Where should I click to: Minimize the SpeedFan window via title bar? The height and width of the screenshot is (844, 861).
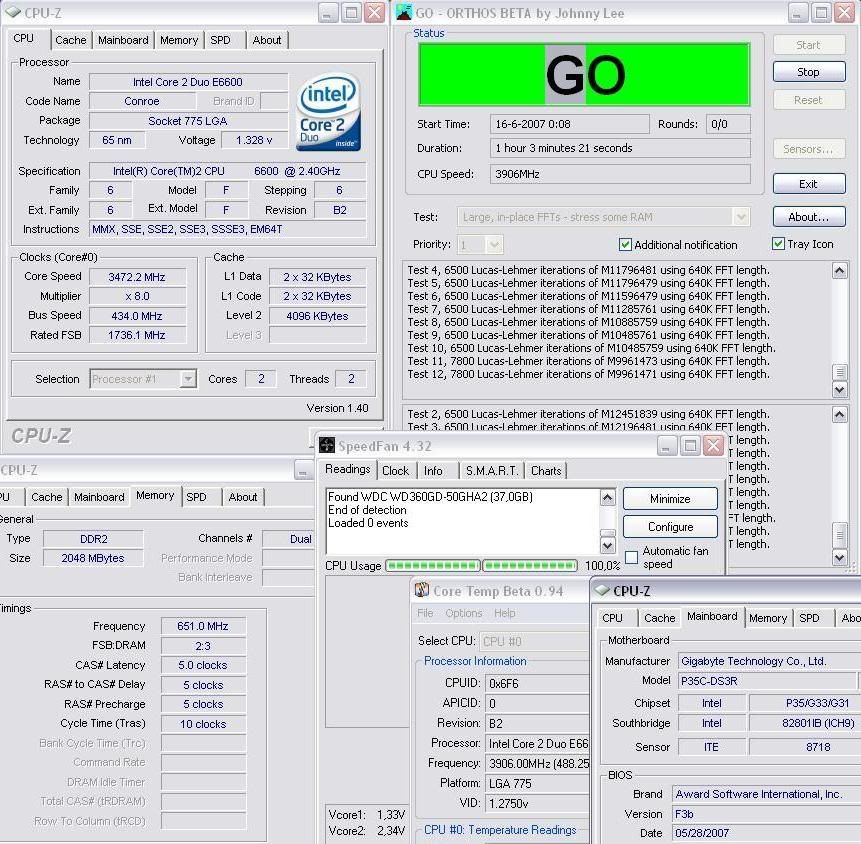pos(667,446)
